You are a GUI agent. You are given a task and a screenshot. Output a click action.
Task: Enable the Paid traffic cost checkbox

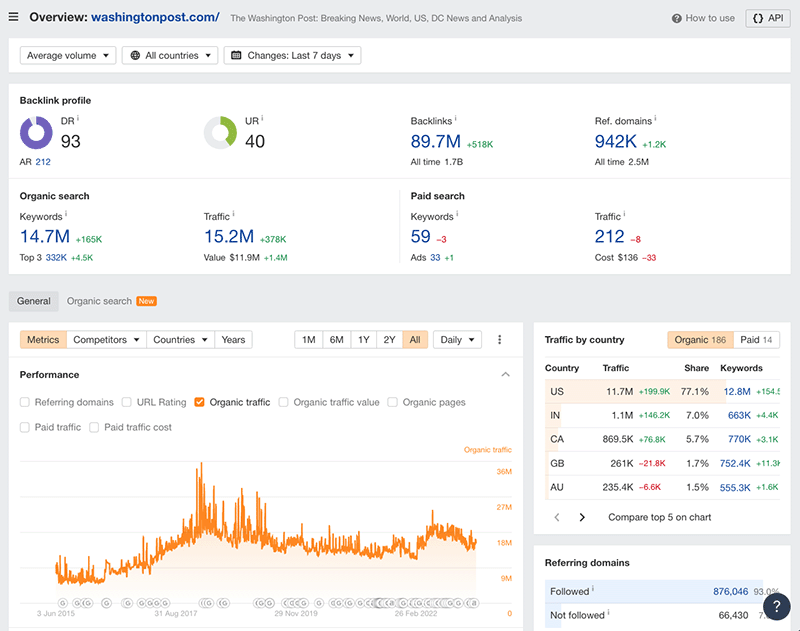[x=94, y=427]
